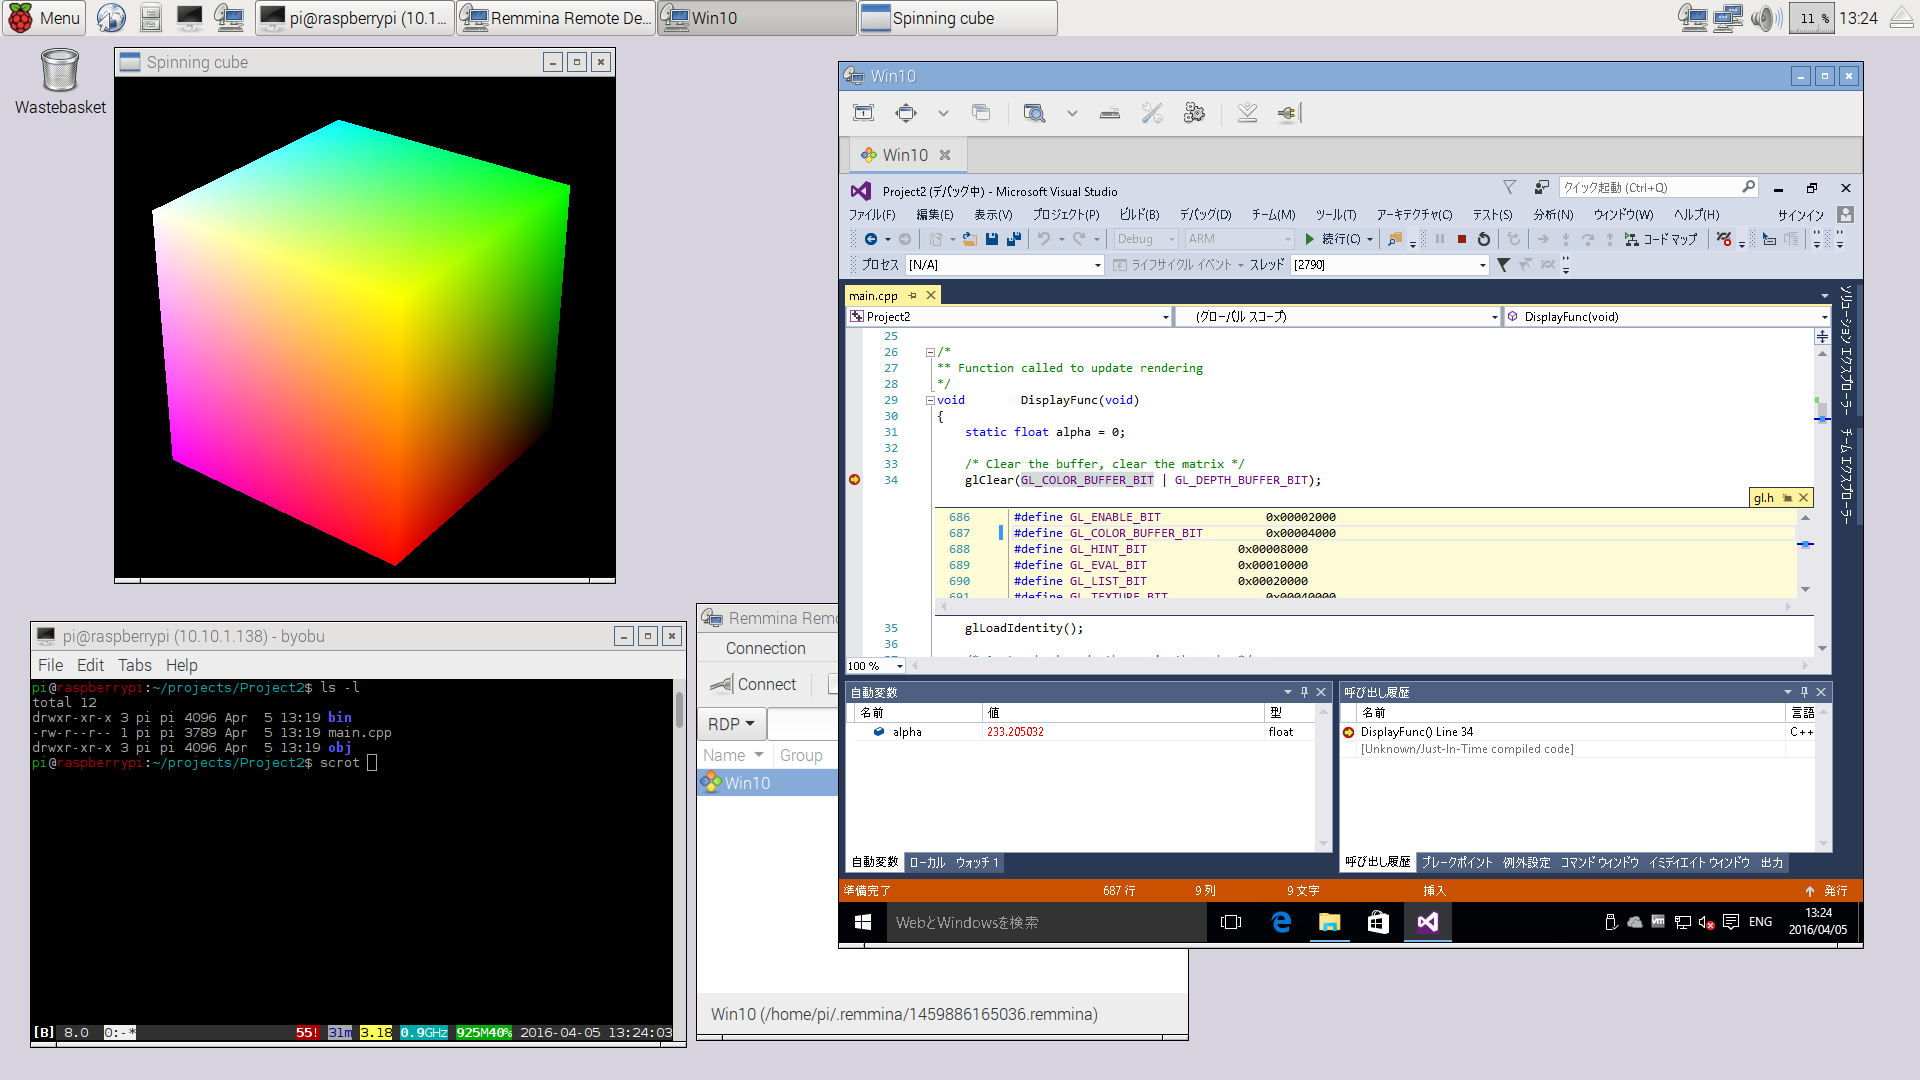
Task: Toggle auto-hide pin on 自動変数 panel
Action: click(1304, 692)
